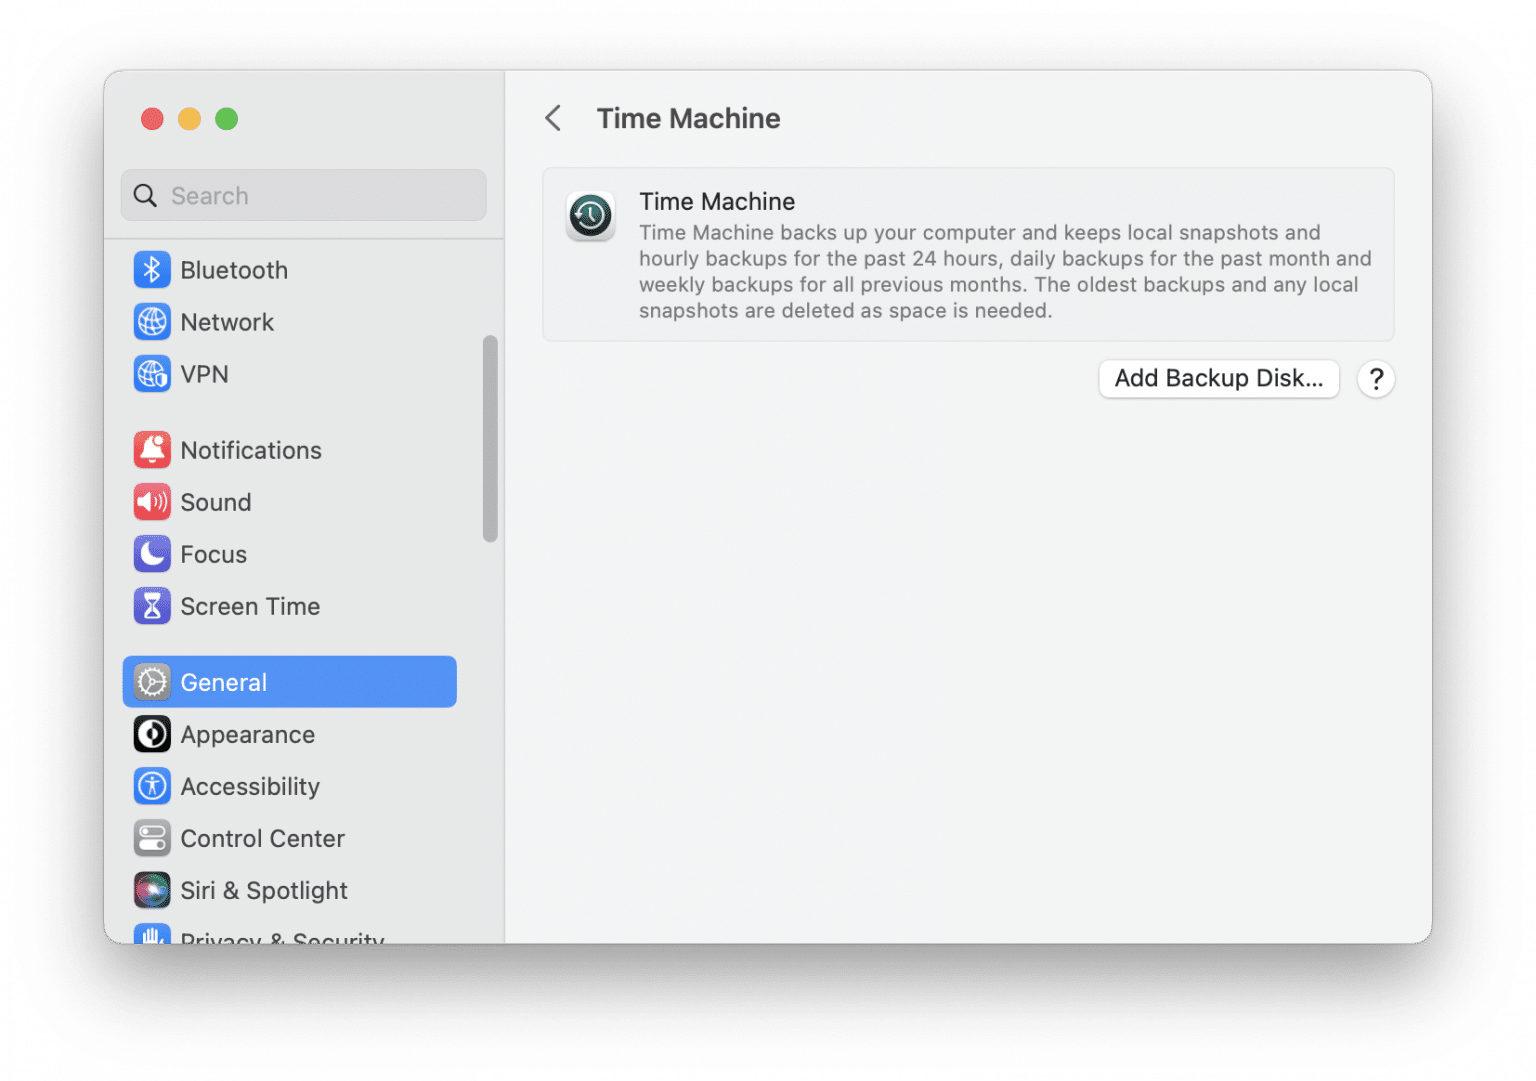This screenshot has height=1081, width=1536.
Task: Click the Accessibility icon in sidebar
Action: [x=152, y=786]
